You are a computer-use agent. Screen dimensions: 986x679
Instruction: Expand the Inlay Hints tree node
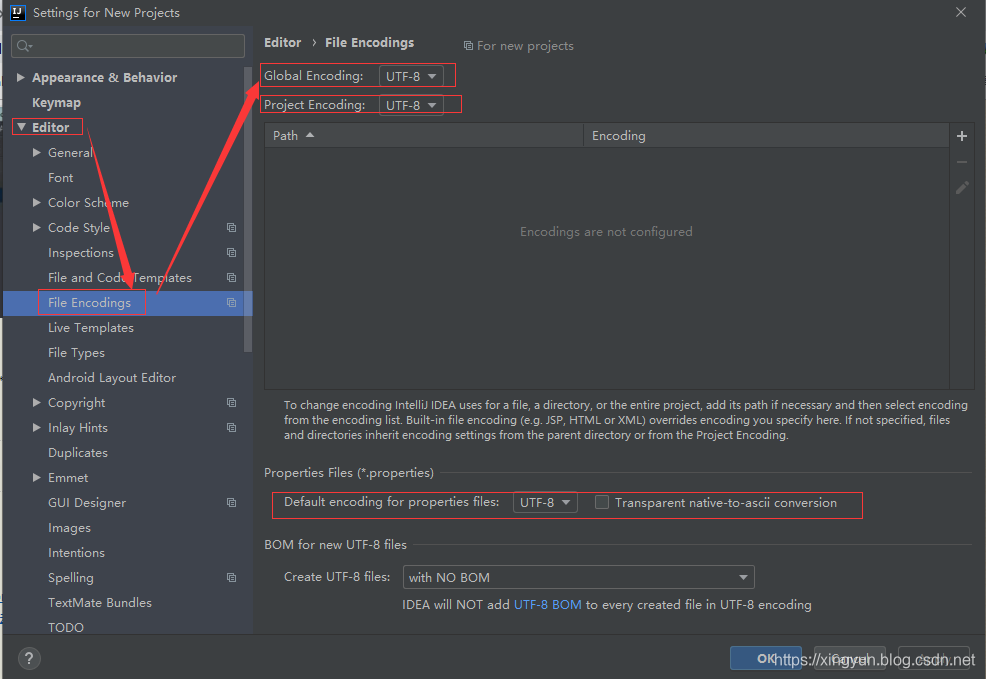click(x=36, y=428)
